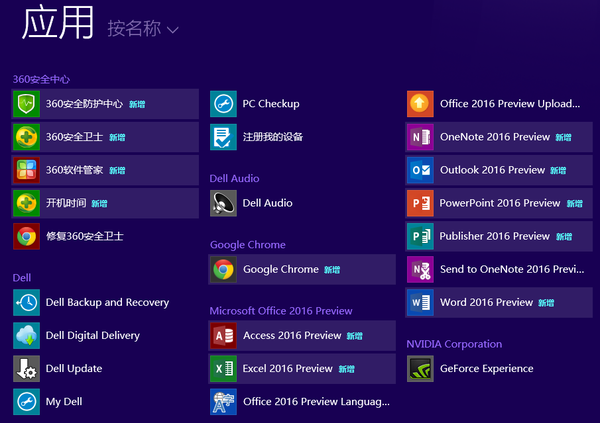
Task: Click the 360安全防护中心 label text
Action: (x=84, y=104)
